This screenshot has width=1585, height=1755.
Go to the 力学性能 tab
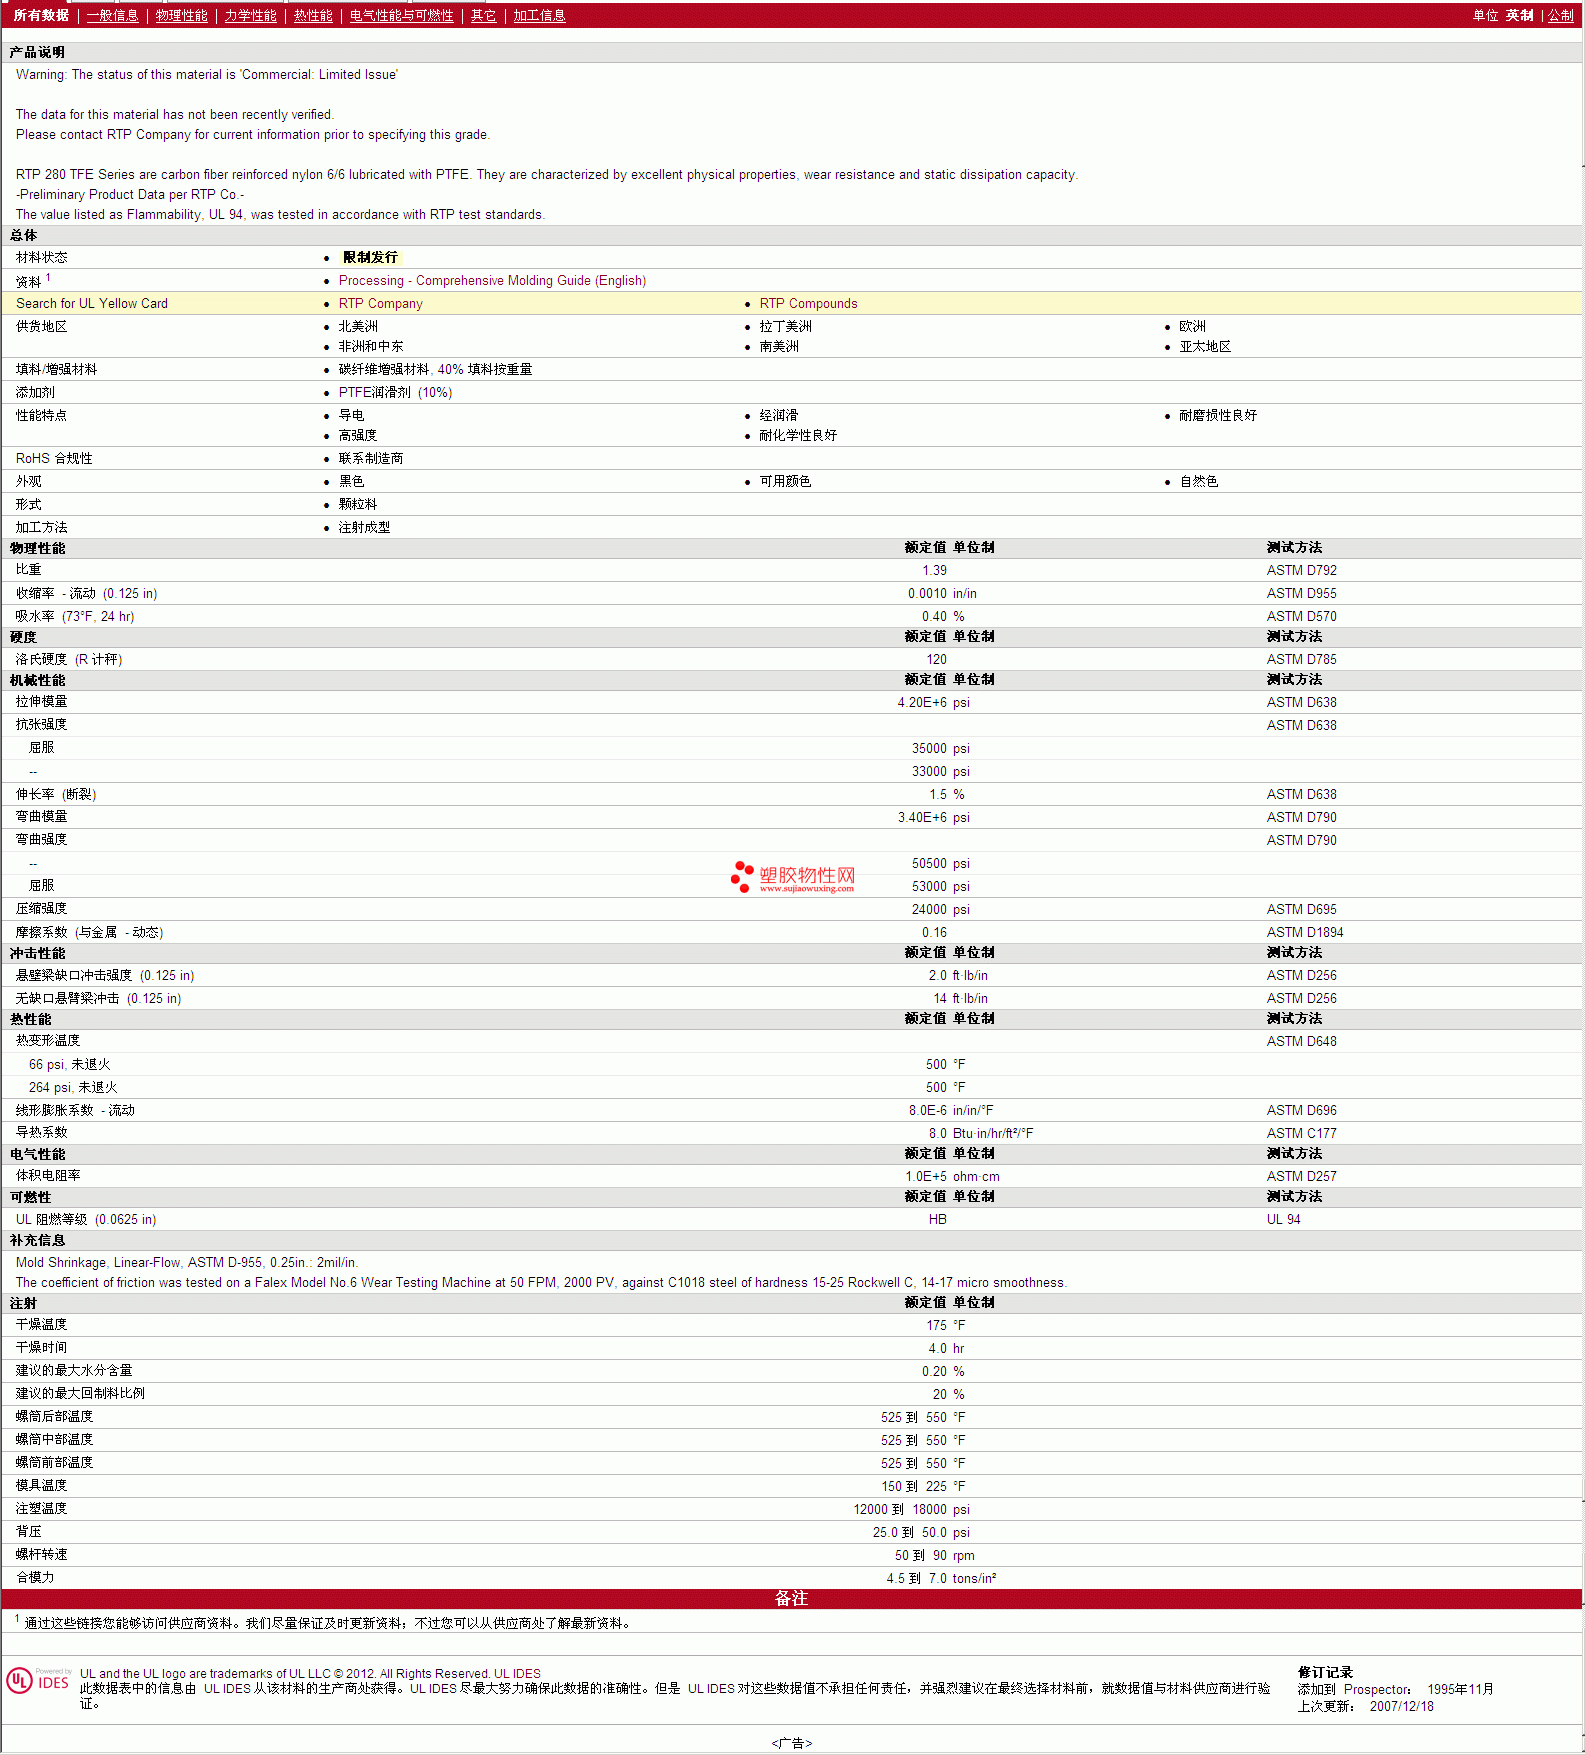tap(250, 15)
